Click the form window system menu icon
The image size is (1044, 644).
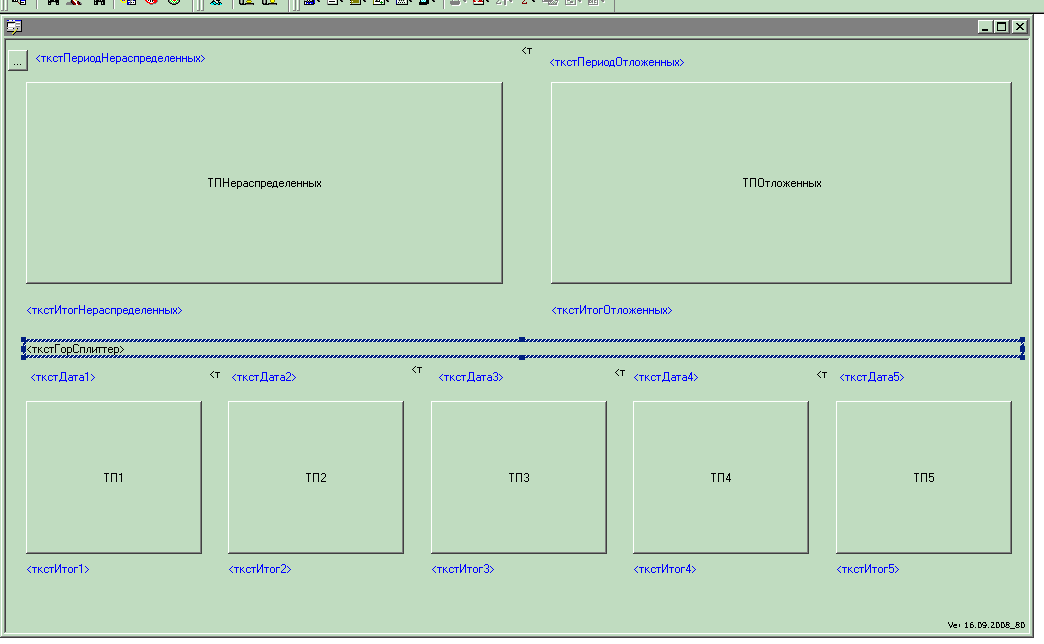(x=14, y=27)
